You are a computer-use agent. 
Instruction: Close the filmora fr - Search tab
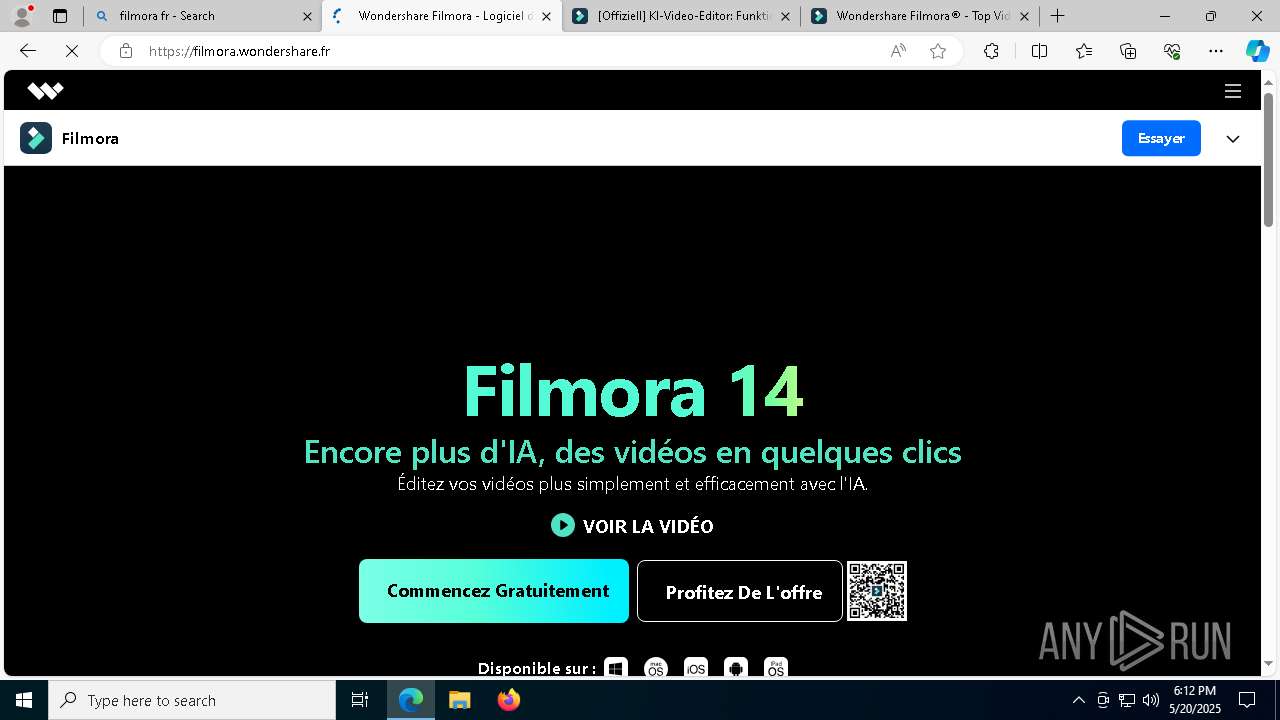pos(307,16)
